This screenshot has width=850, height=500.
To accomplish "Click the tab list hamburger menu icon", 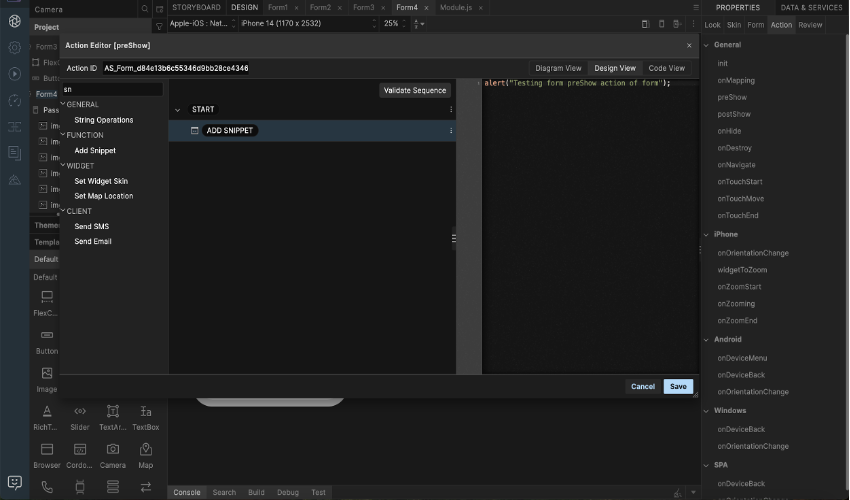I will [696, 8].
